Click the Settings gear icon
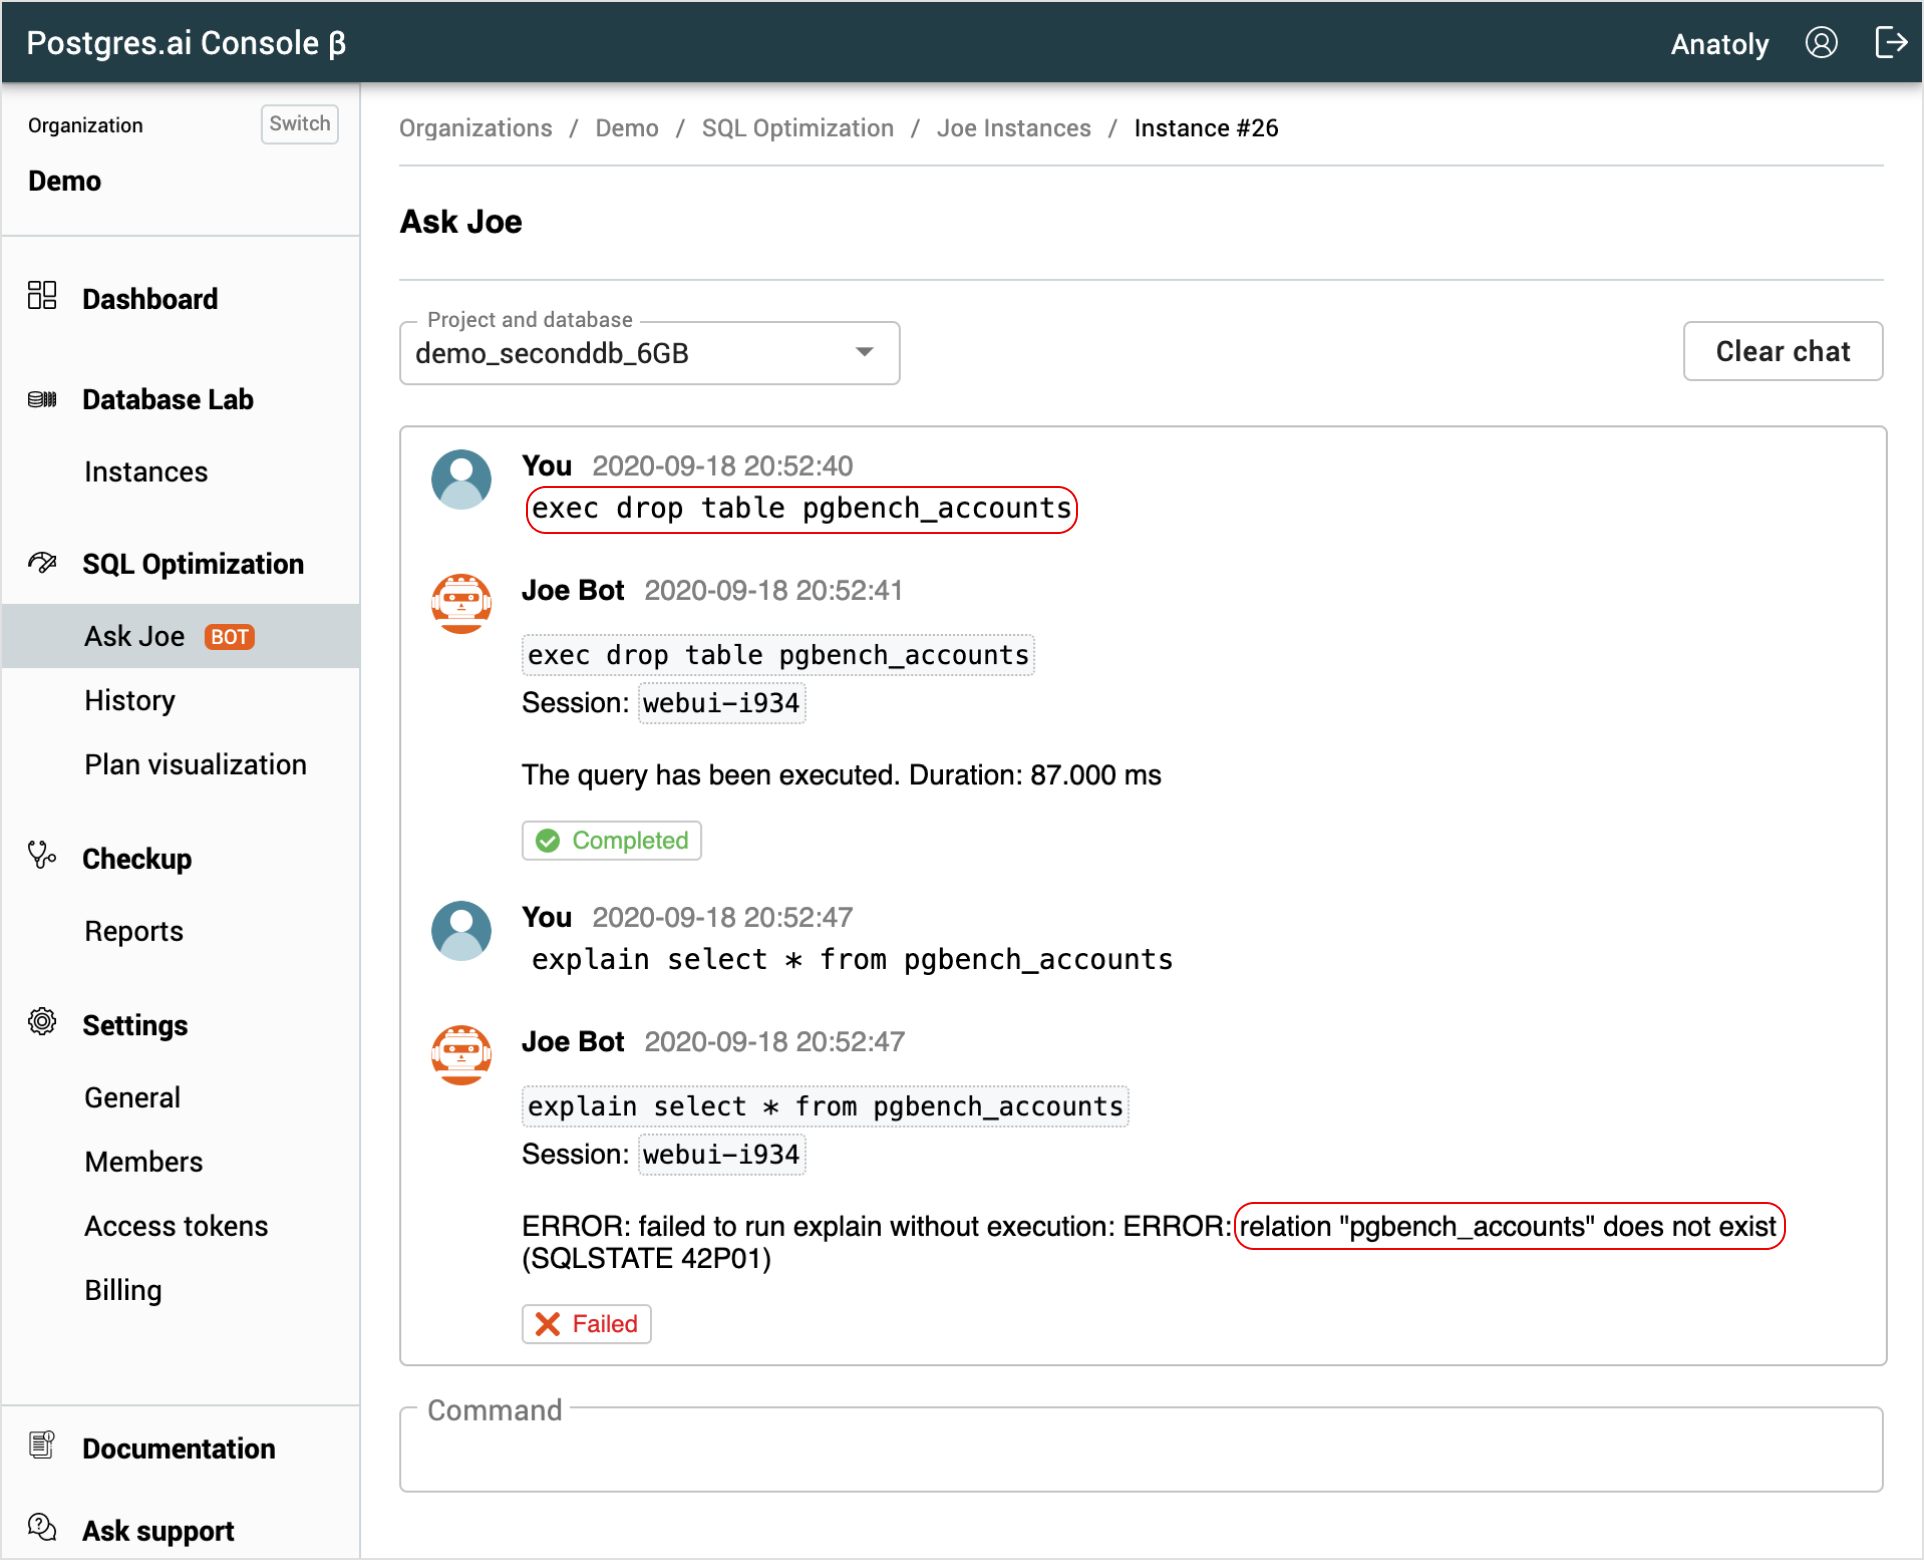This screenshot has height=1560, width=1924. [42, 1022]
